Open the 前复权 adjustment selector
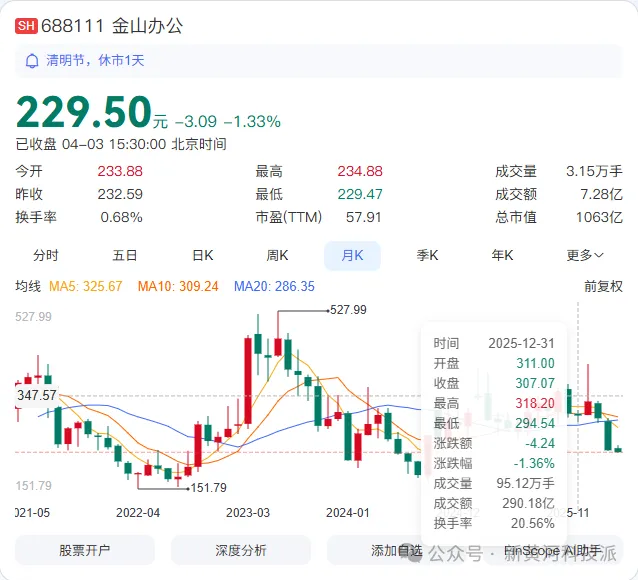The image size is (638, 580). (603, 287)
